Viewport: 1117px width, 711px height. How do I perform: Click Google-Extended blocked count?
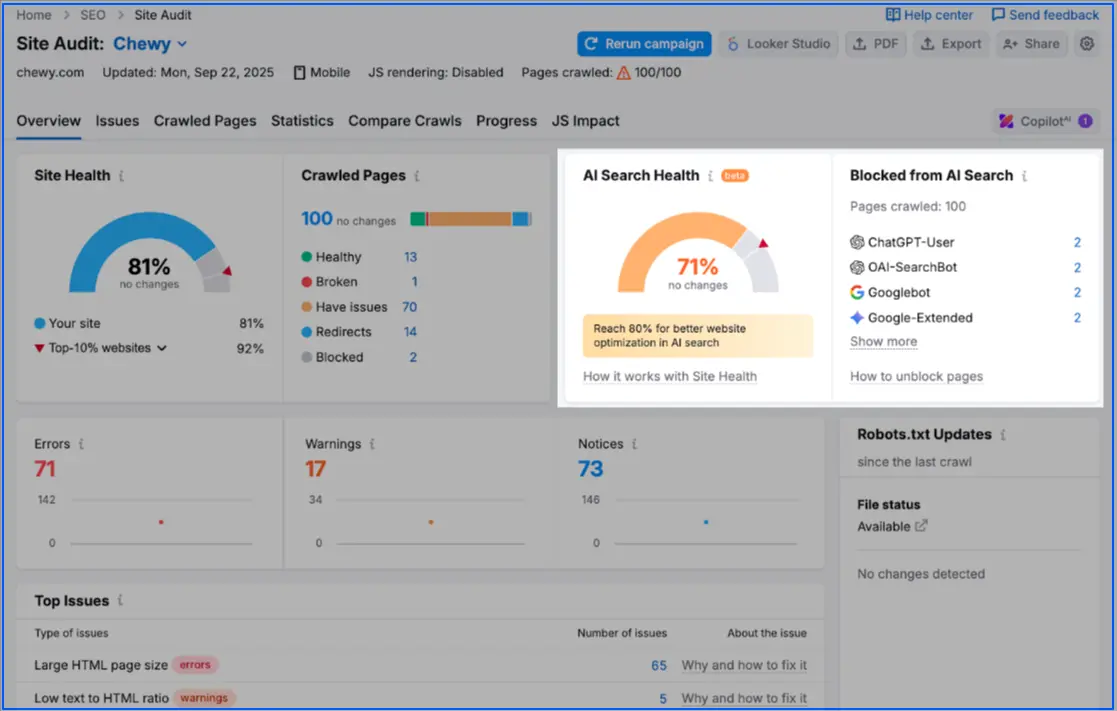1077,318
